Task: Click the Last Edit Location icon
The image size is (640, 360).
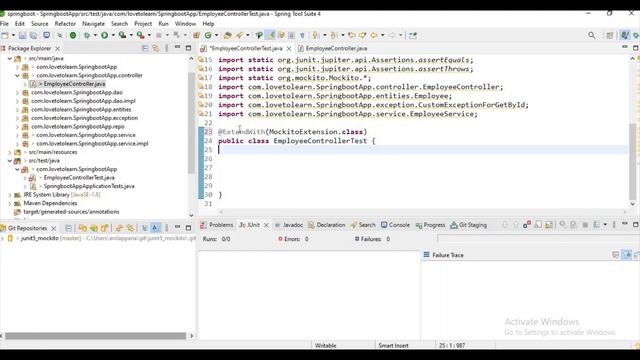Action: point(352,36)
